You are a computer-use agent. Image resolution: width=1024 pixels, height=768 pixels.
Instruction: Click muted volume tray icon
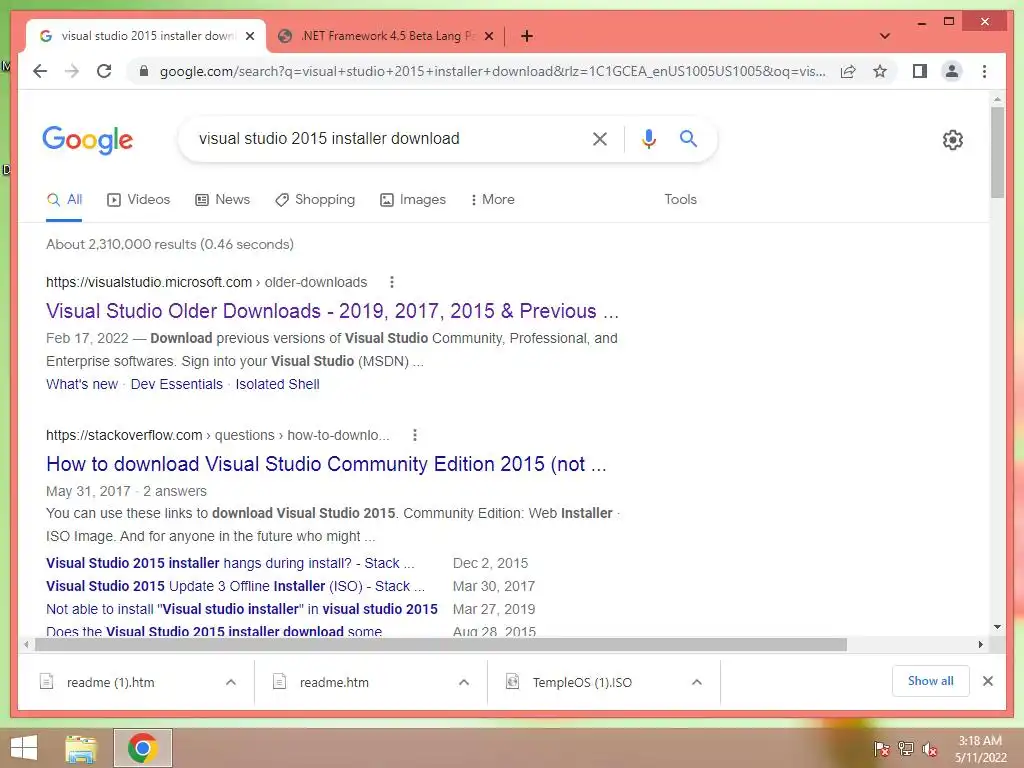click(x=929, y=749)
